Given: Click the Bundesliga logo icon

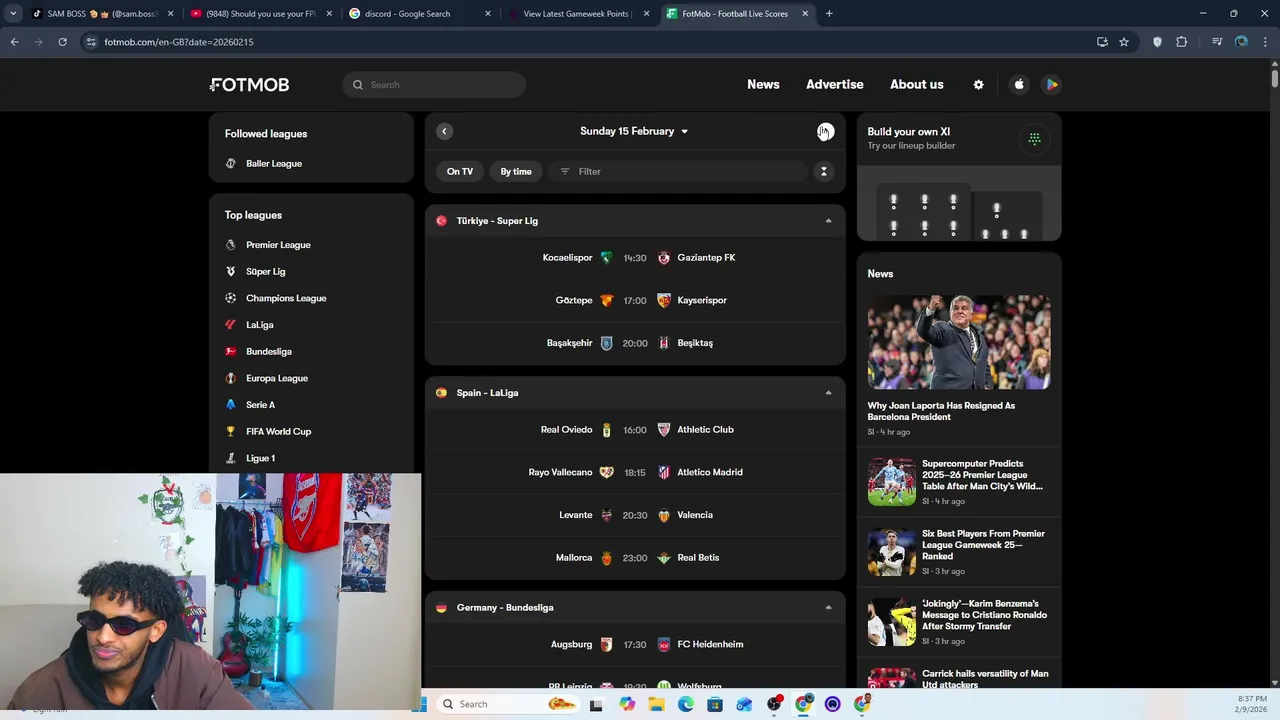Looking at the screenshot, I should click(231, 351).
